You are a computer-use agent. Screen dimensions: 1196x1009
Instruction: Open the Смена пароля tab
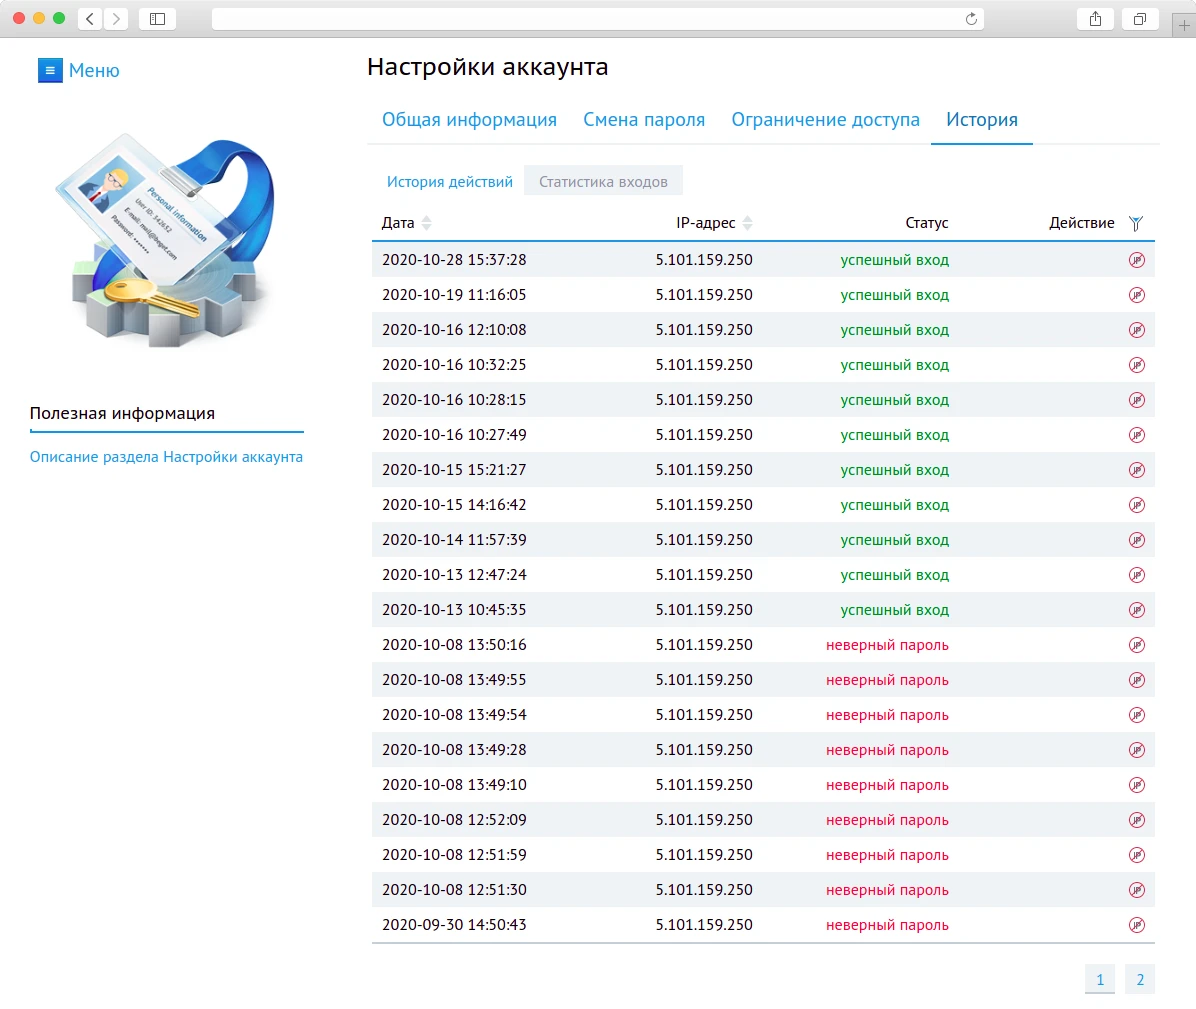click(x=644, y=120)
